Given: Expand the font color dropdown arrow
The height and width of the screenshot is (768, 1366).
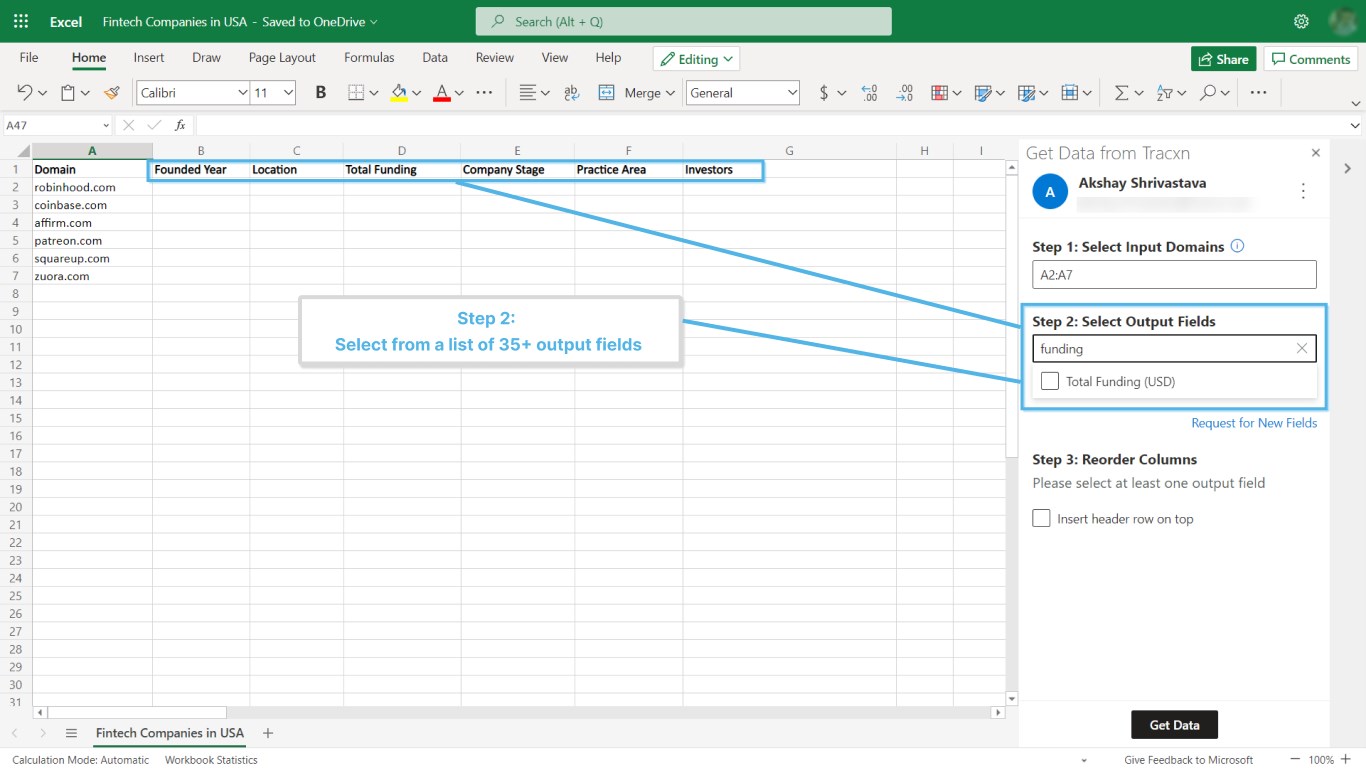Looking at the screenshot, I should [459, 93].
